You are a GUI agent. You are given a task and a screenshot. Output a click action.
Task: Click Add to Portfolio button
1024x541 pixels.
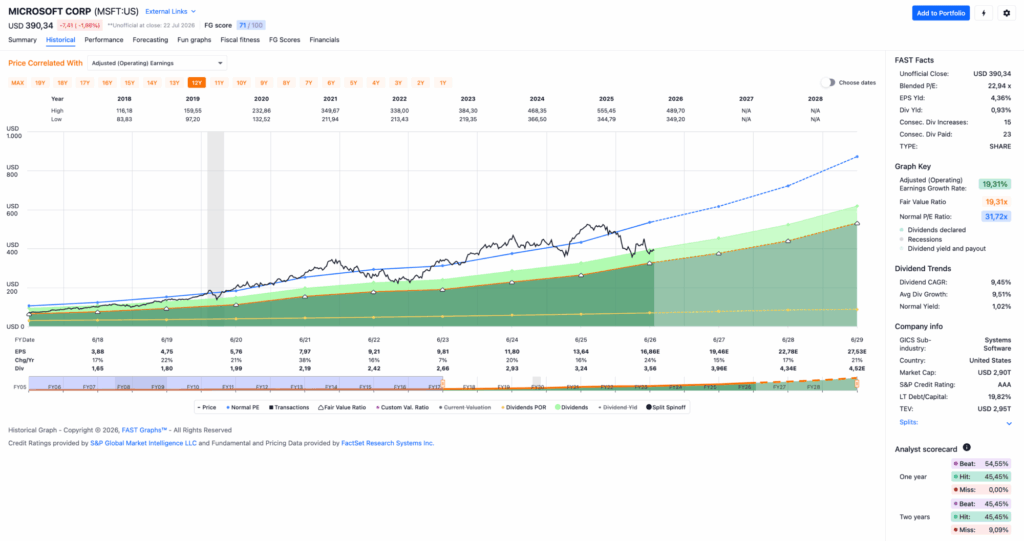(x=940, y=13)
